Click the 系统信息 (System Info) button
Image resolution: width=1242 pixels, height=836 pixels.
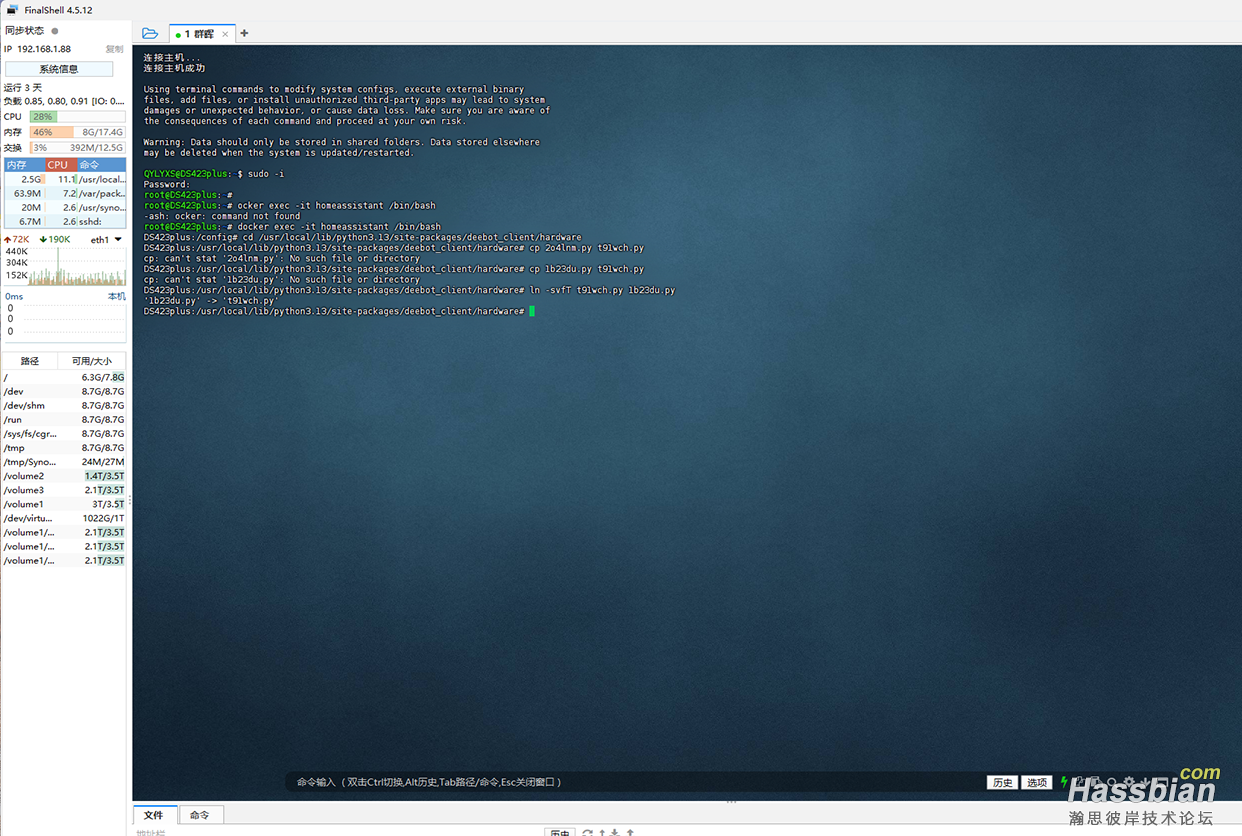(59, 69)
